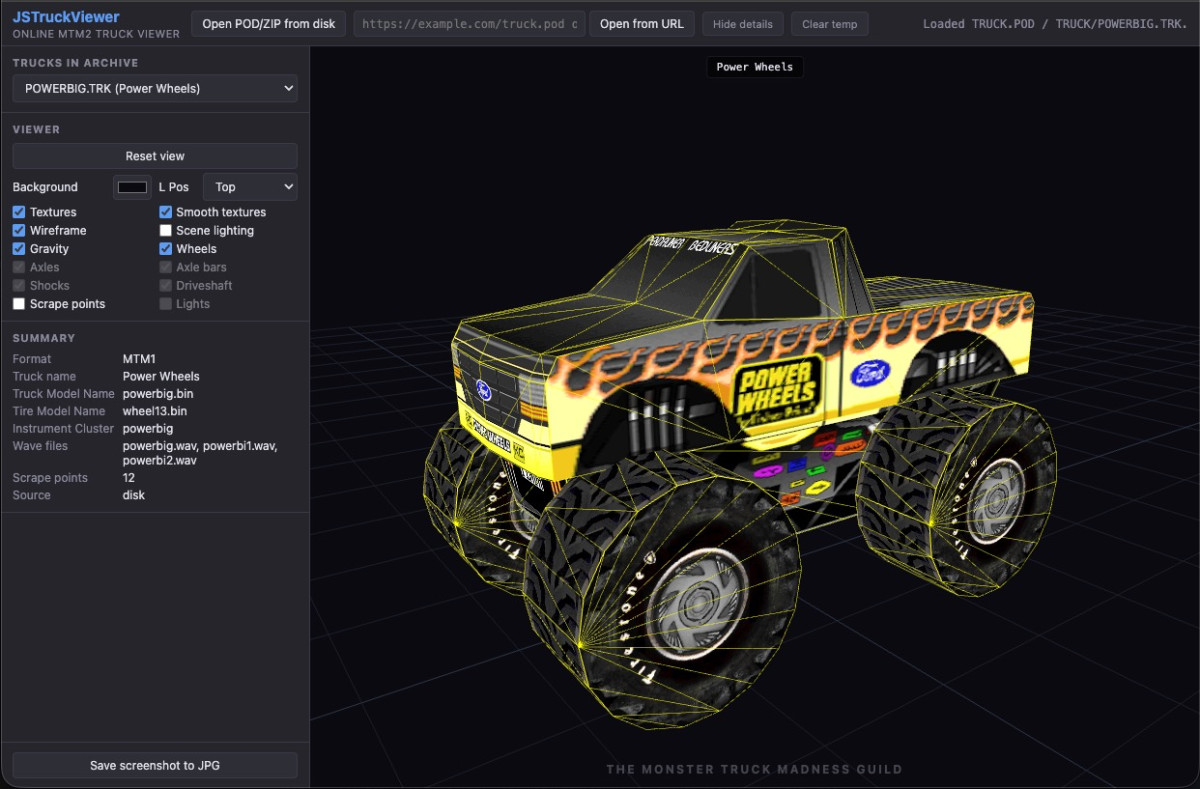Uncheck the Wheels checkbox

[x=166, y=248]
